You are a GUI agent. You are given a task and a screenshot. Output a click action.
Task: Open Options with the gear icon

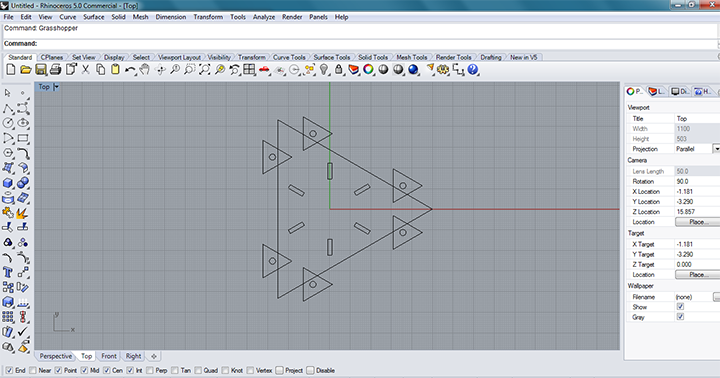[x=443, y=70]
